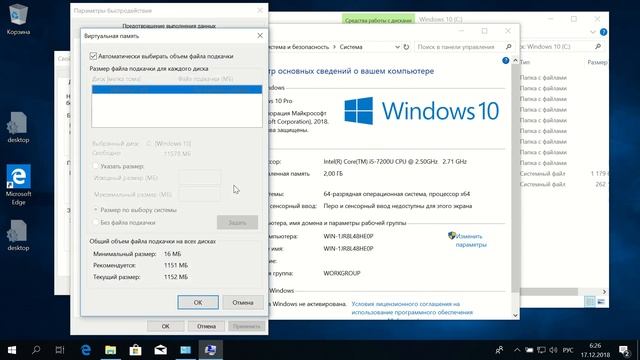The width and height of the screenshot is (640, 360).
Task: Open the Action Center notifications
Action: point(624,350)
